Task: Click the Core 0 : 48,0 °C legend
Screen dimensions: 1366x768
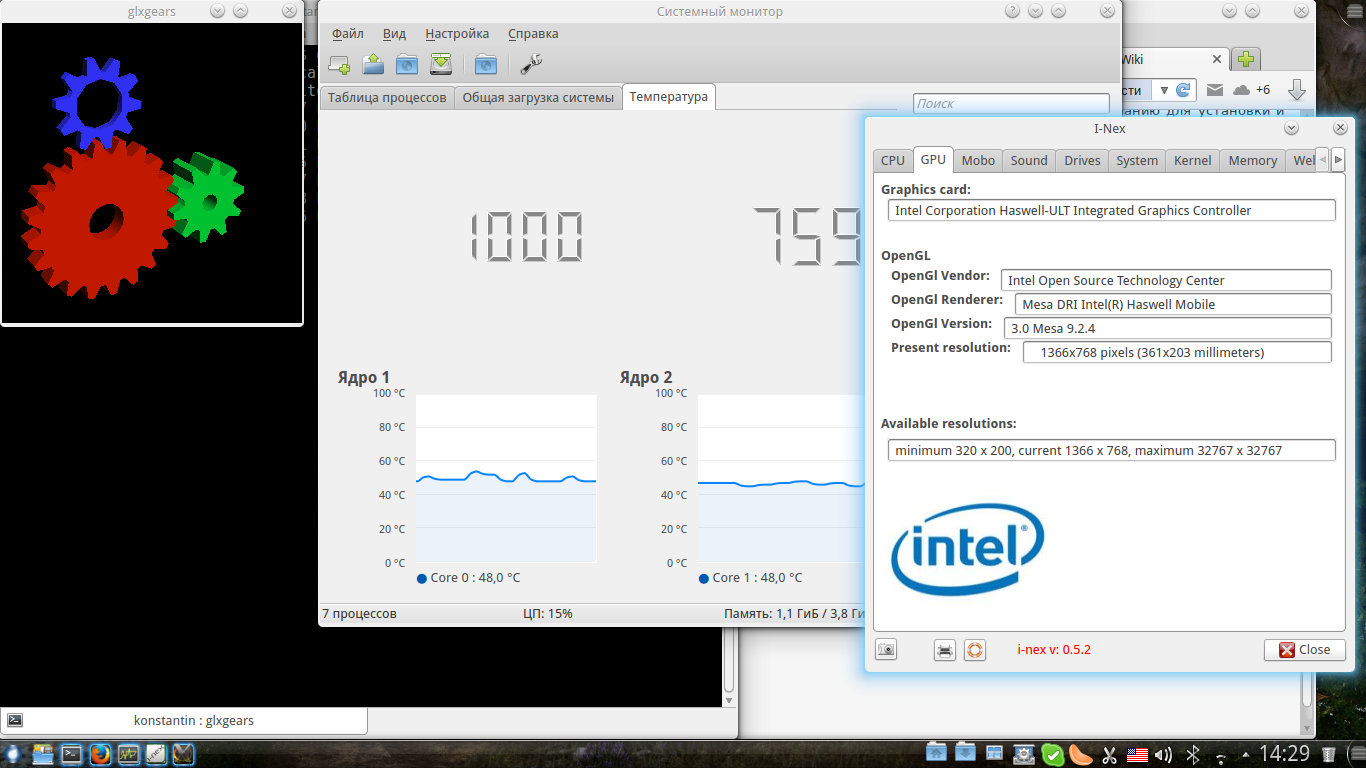Action: (469, 578)
